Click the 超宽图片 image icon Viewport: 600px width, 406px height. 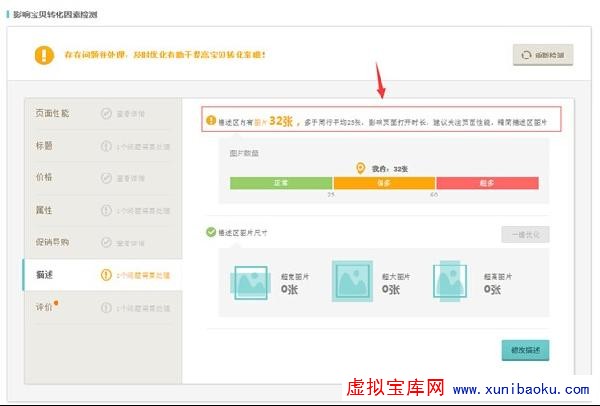pyautogui.click(x=250, y=282)
